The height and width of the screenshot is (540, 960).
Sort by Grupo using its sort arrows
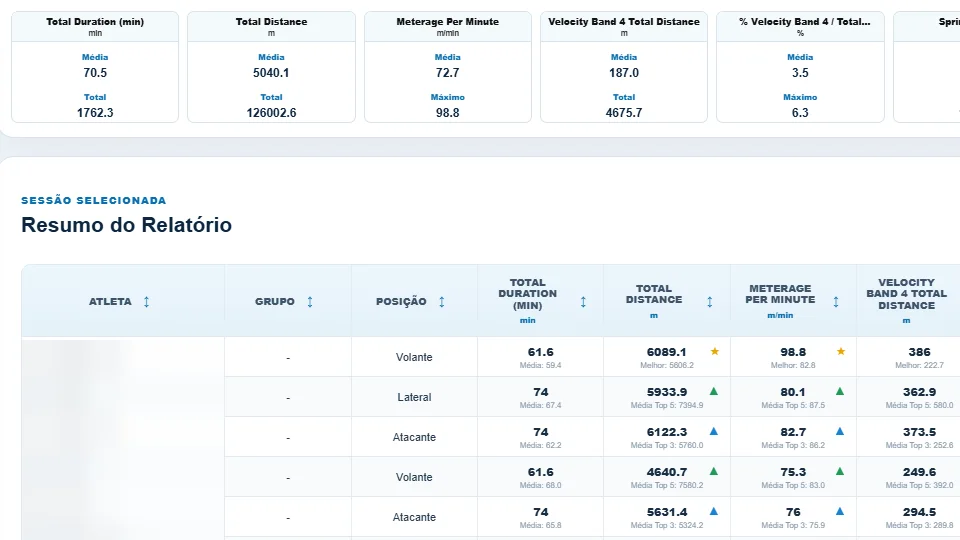tap(310, 301)
